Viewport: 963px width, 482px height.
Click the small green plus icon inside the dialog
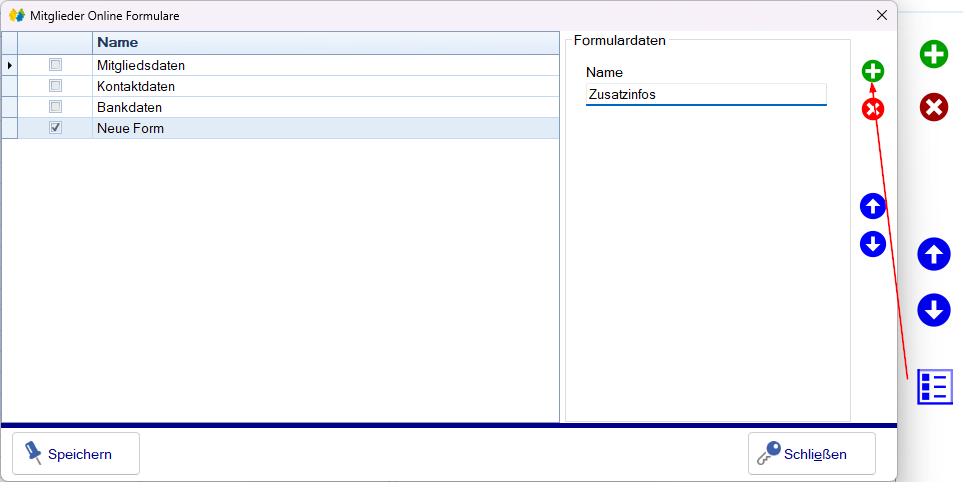[x=873, y=71]
